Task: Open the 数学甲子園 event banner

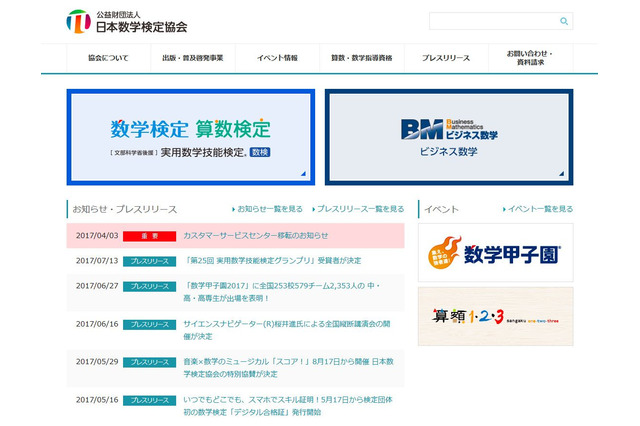Action: tap(496, 253)
